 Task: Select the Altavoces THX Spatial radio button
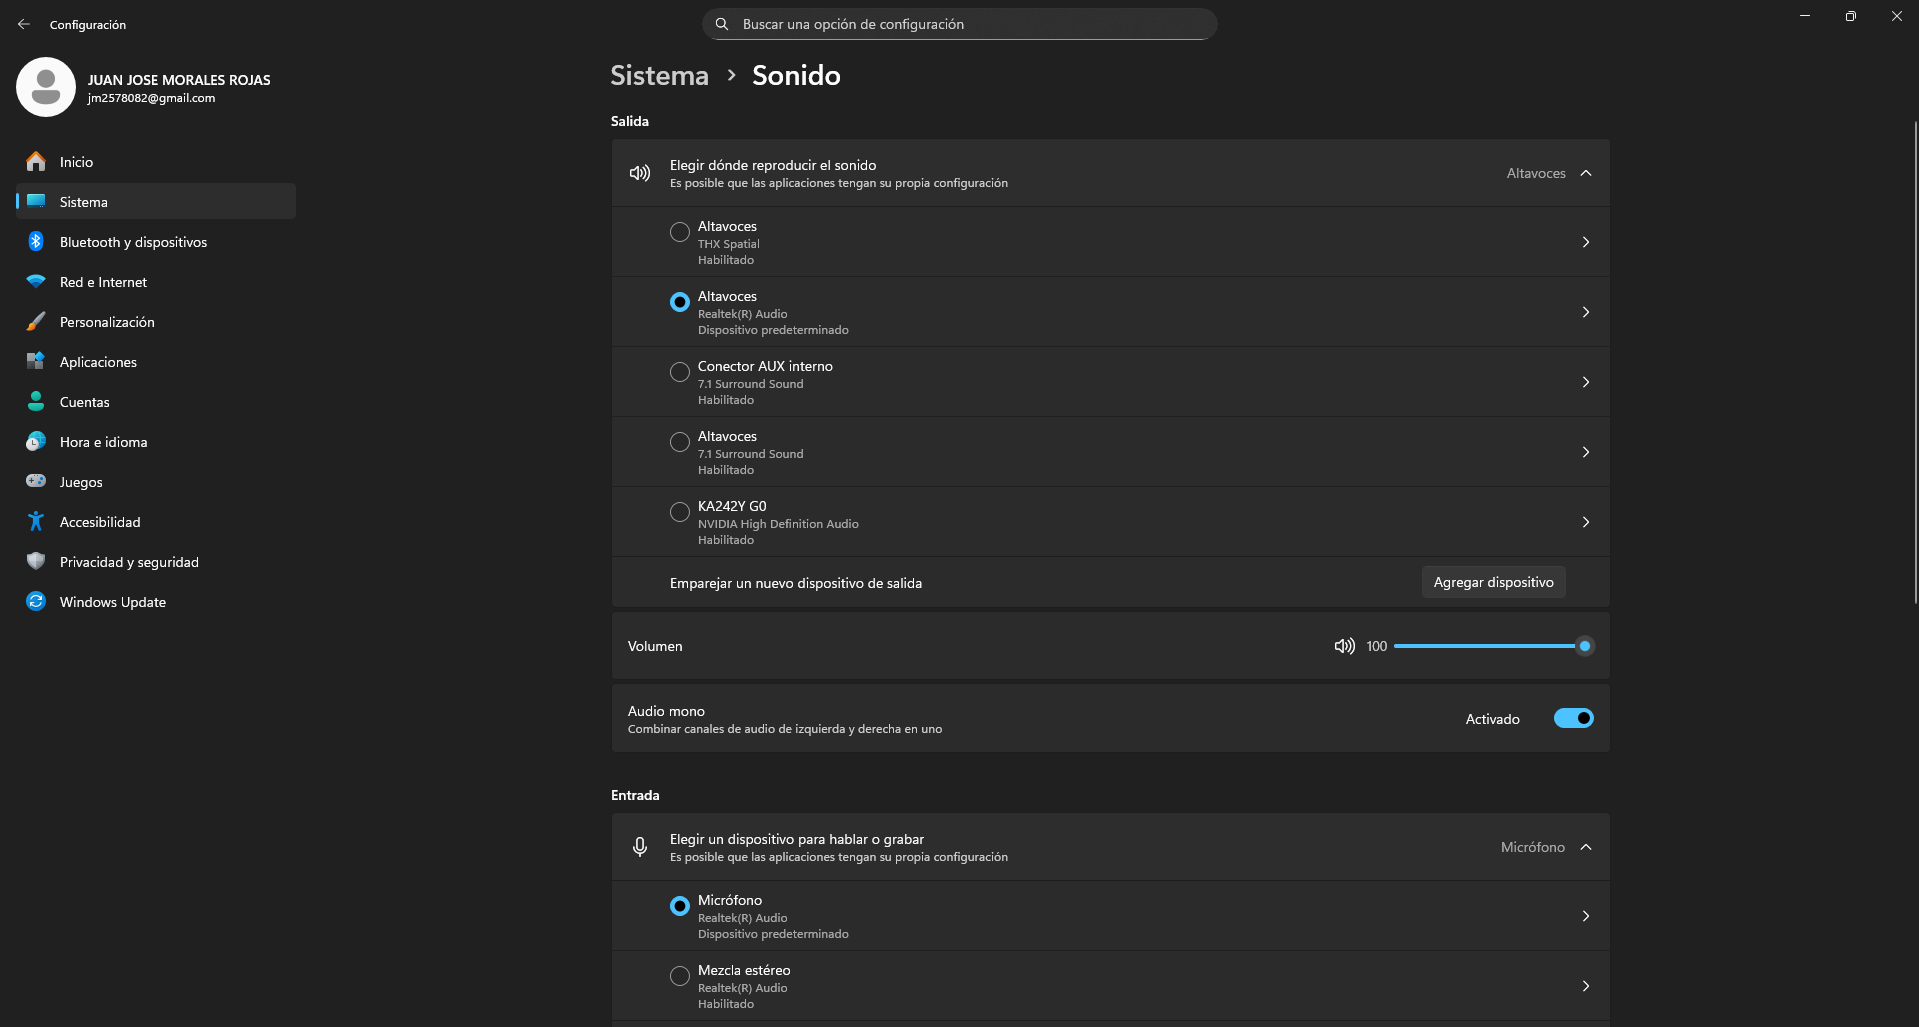(680, 232)
